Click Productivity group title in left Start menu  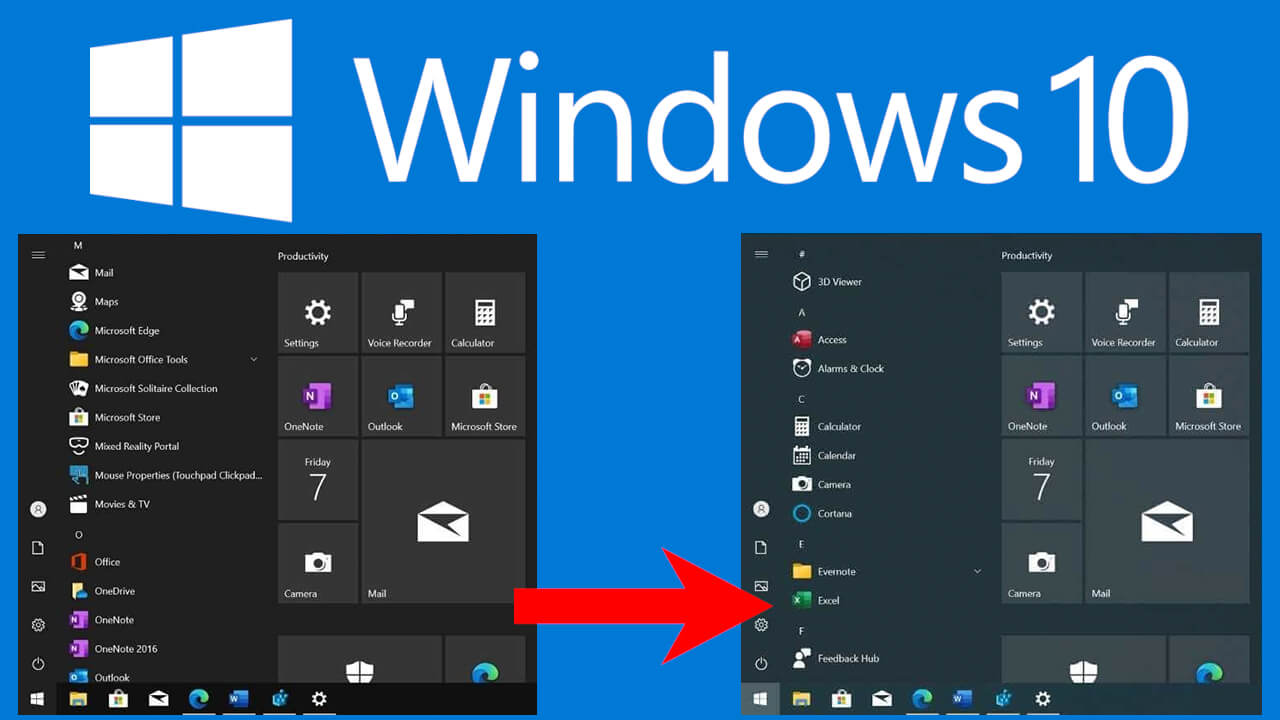[303, 257]
